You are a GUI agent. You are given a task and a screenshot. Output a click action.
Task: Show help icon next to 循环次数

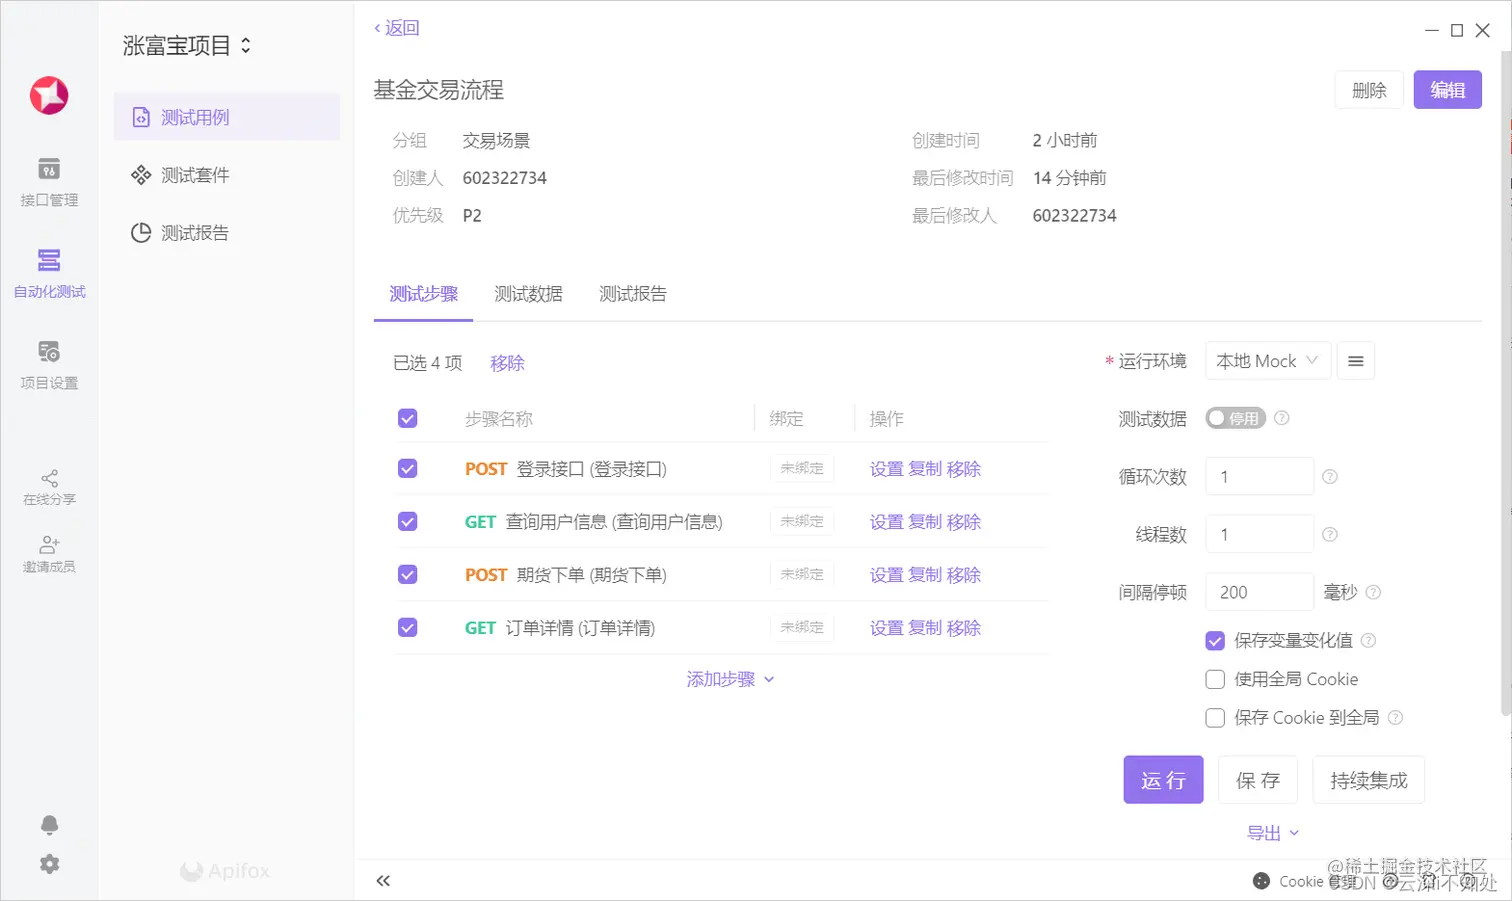[x=1330, y=477]
